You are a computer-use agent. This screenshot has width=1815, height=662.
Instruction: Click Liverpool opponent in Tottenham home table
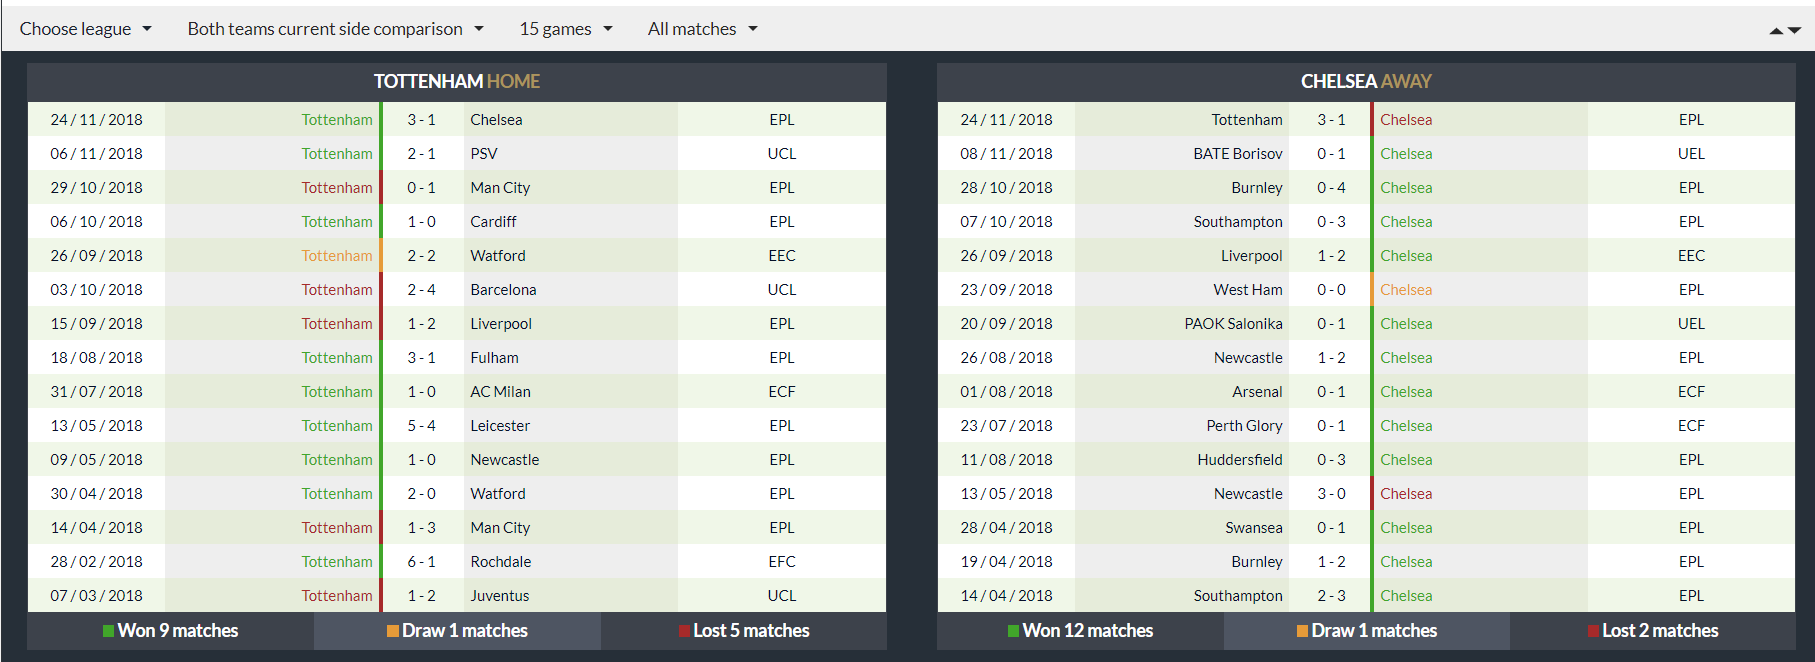pyautogui.click(x=501, y=324)
